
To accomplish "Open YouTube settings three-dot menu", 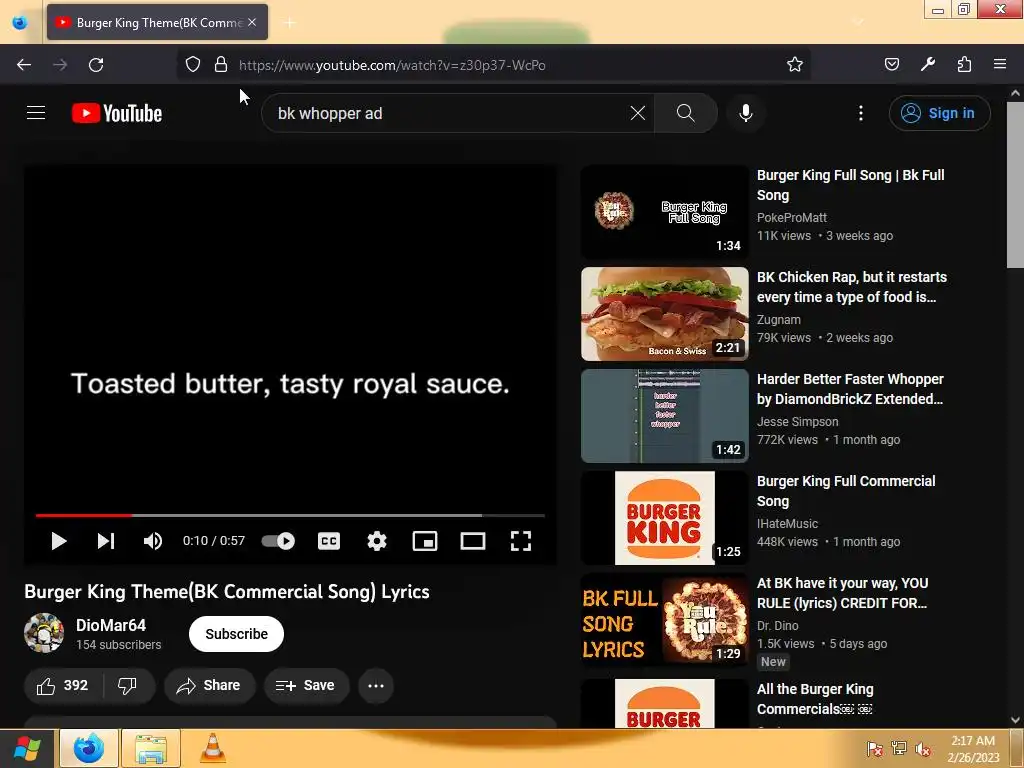I will [861, 113].
